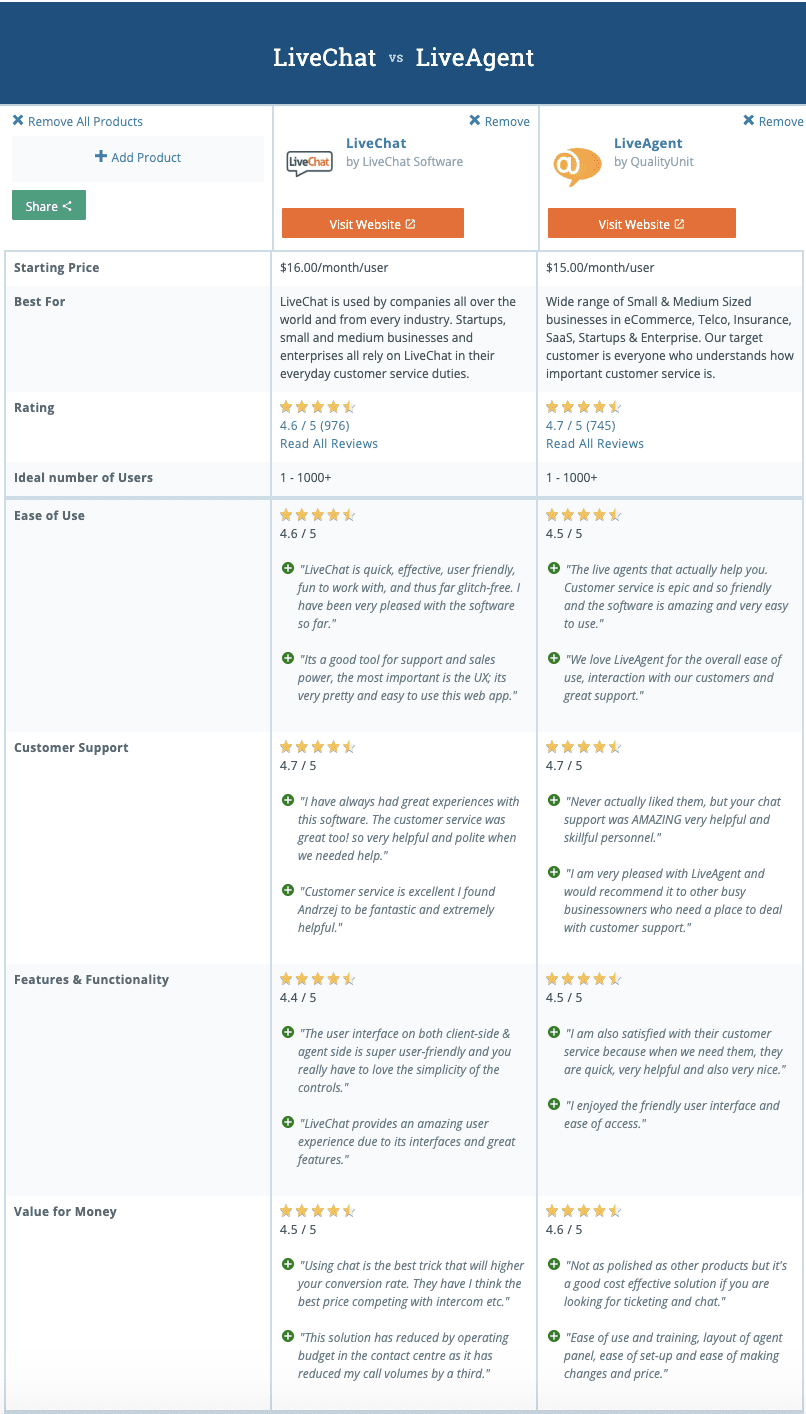Click the X icon on LiveAgent's Remove link

click(x=748, y=120)
